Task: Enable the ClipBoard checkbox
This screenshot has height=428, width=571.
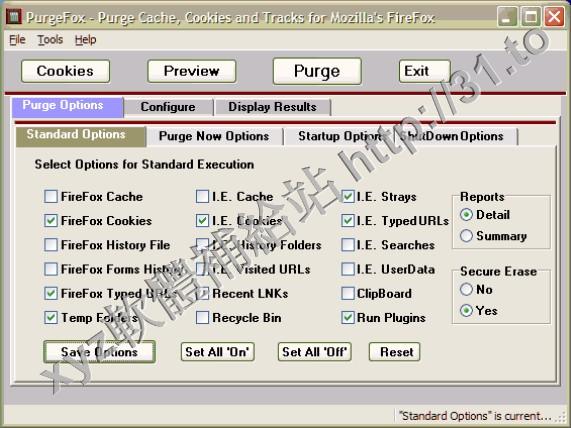Action: (348, 294)
